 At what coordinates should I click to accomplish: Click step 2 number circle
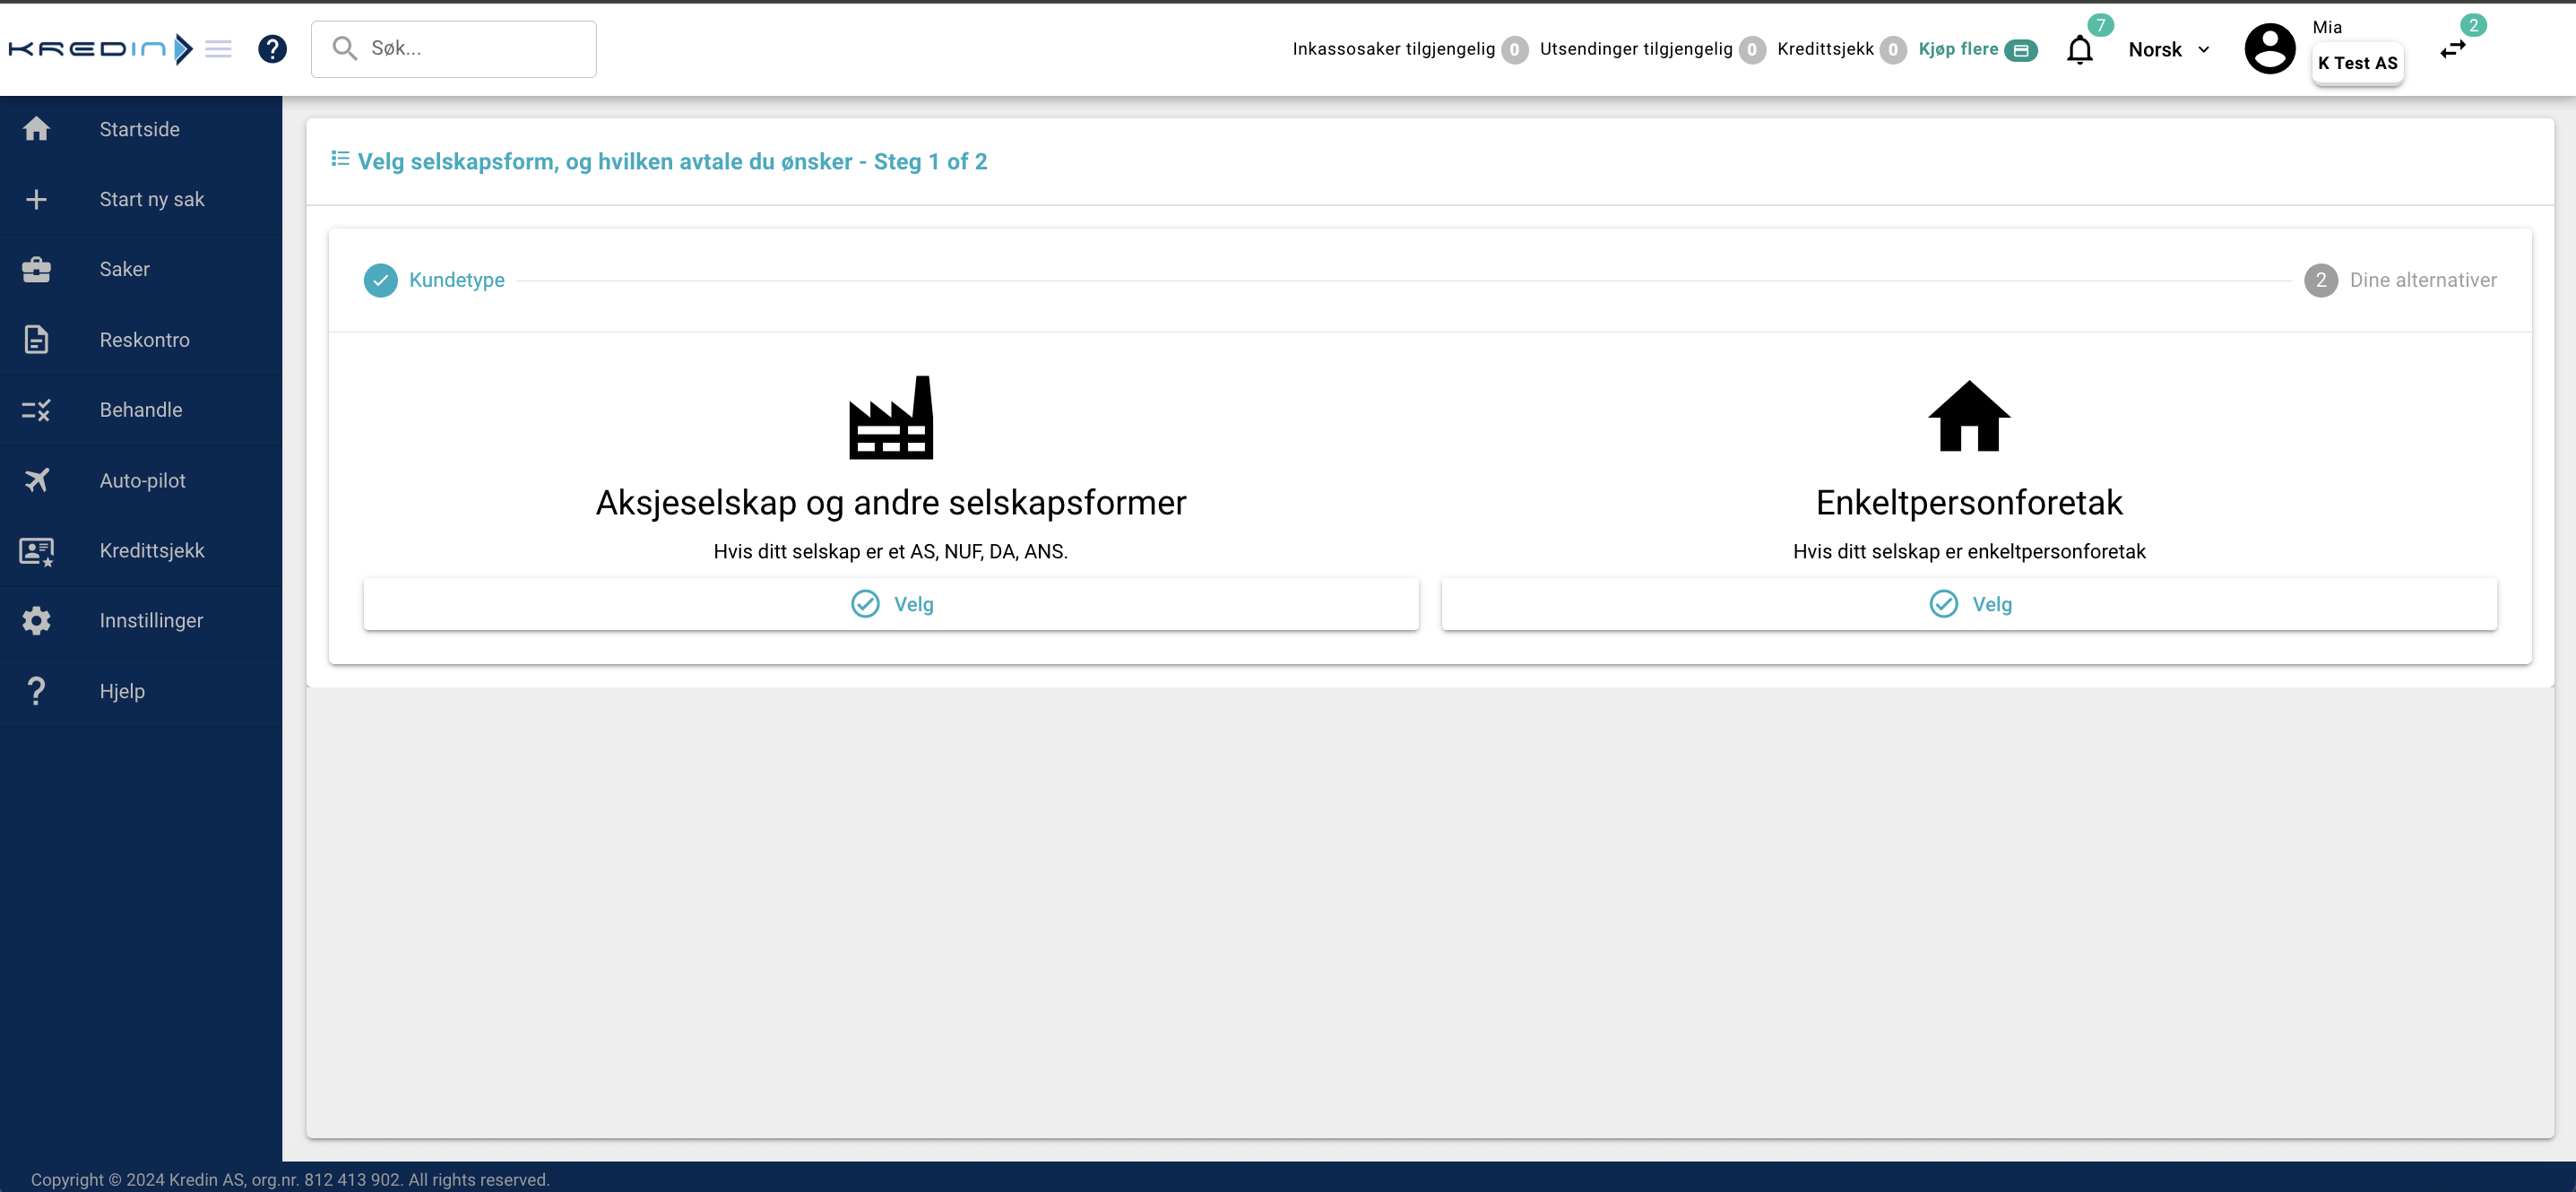click(2320, 281)
